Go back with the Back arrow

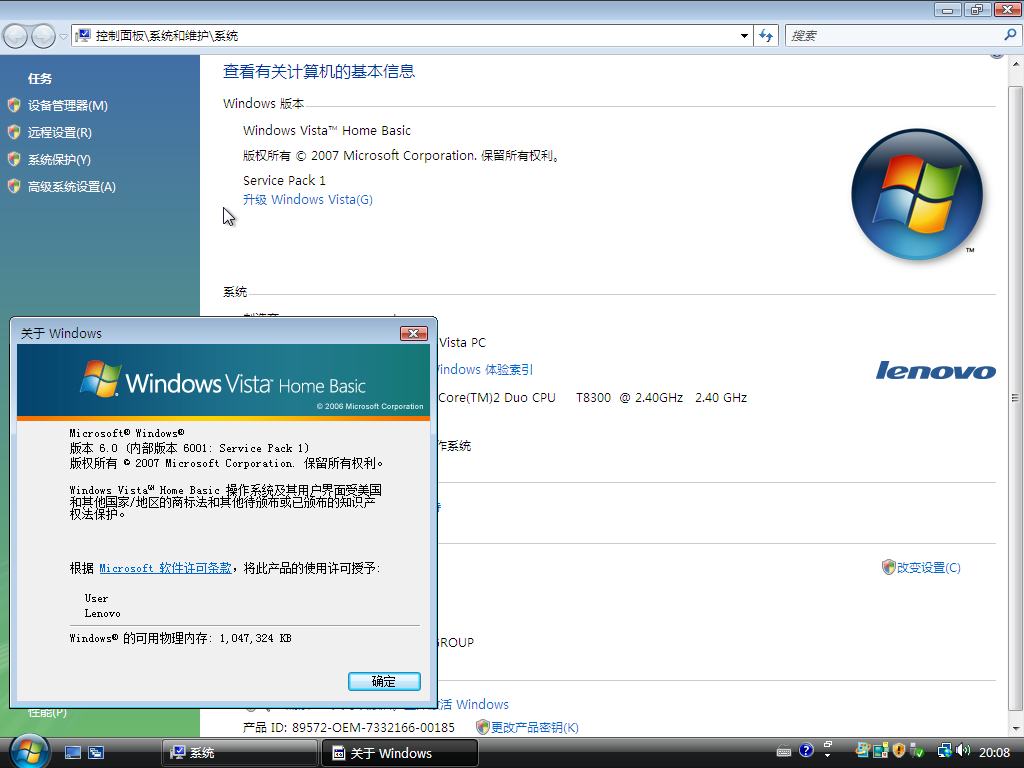pos(16,36)
